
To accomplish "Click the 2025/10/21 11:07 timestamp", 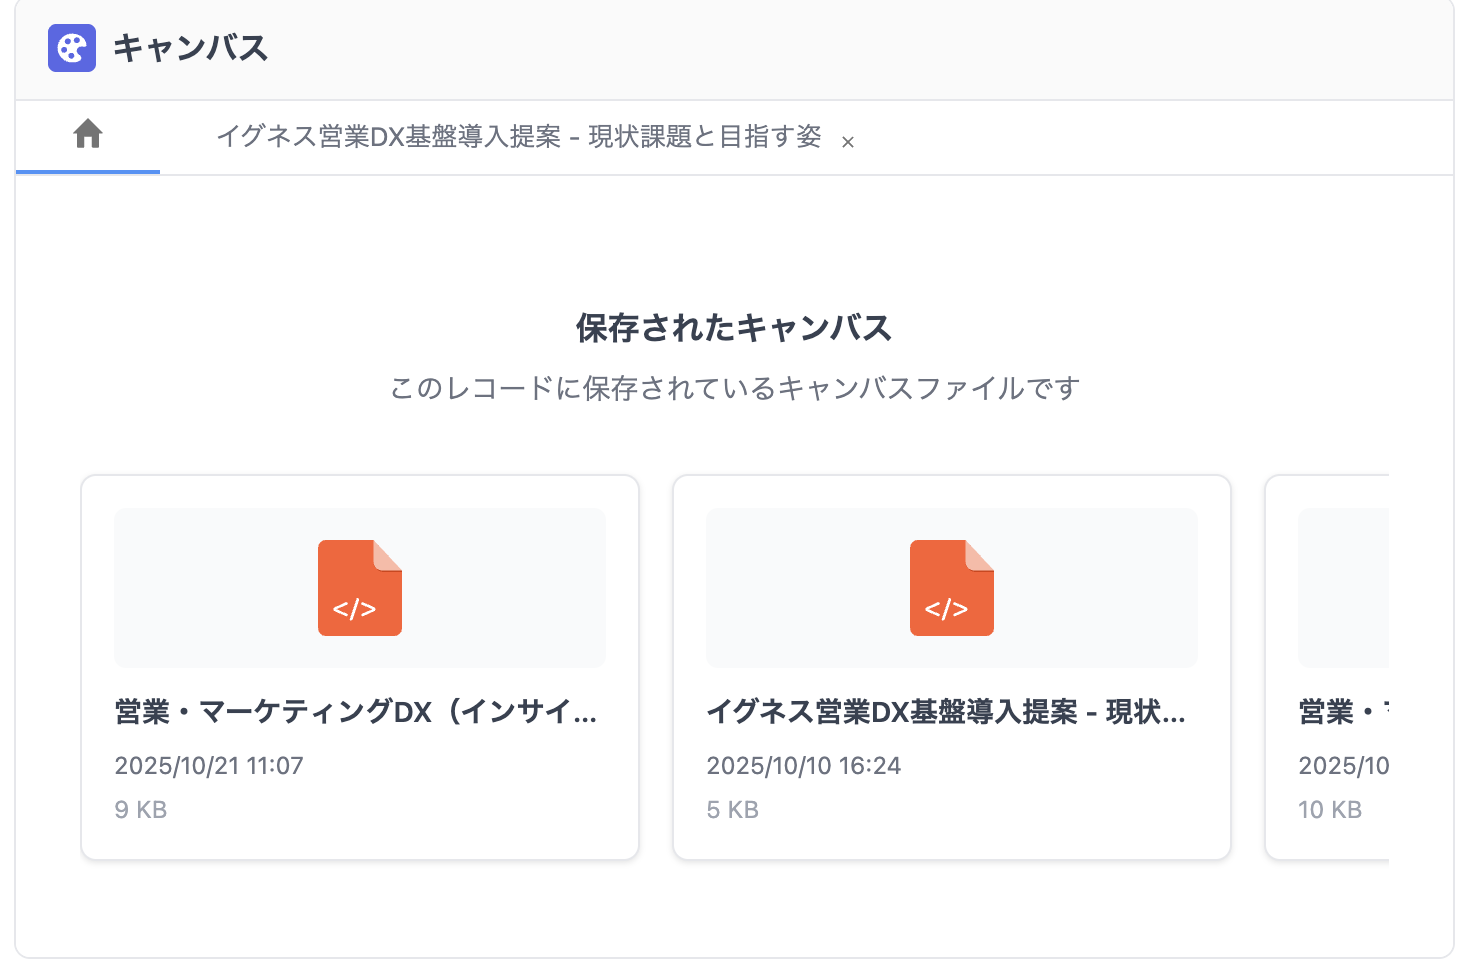I will coord(209,766).
